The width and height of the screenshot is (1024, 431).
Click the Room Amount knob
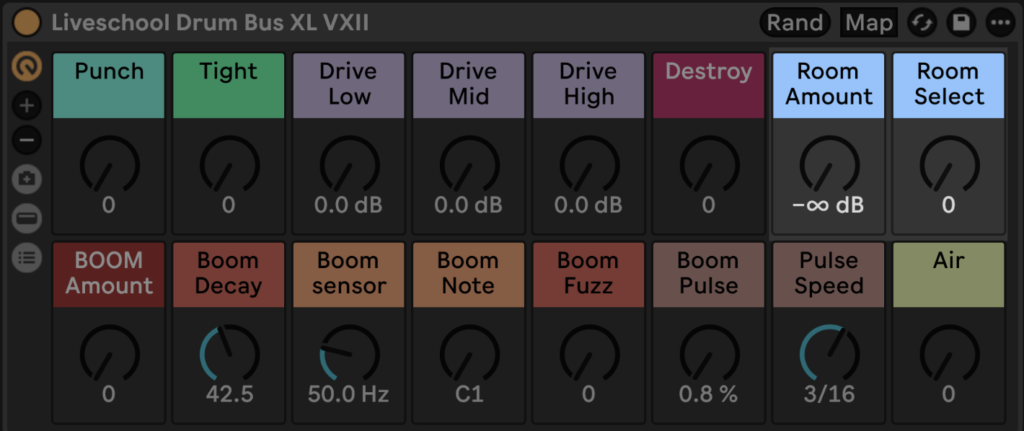[829, 165]
